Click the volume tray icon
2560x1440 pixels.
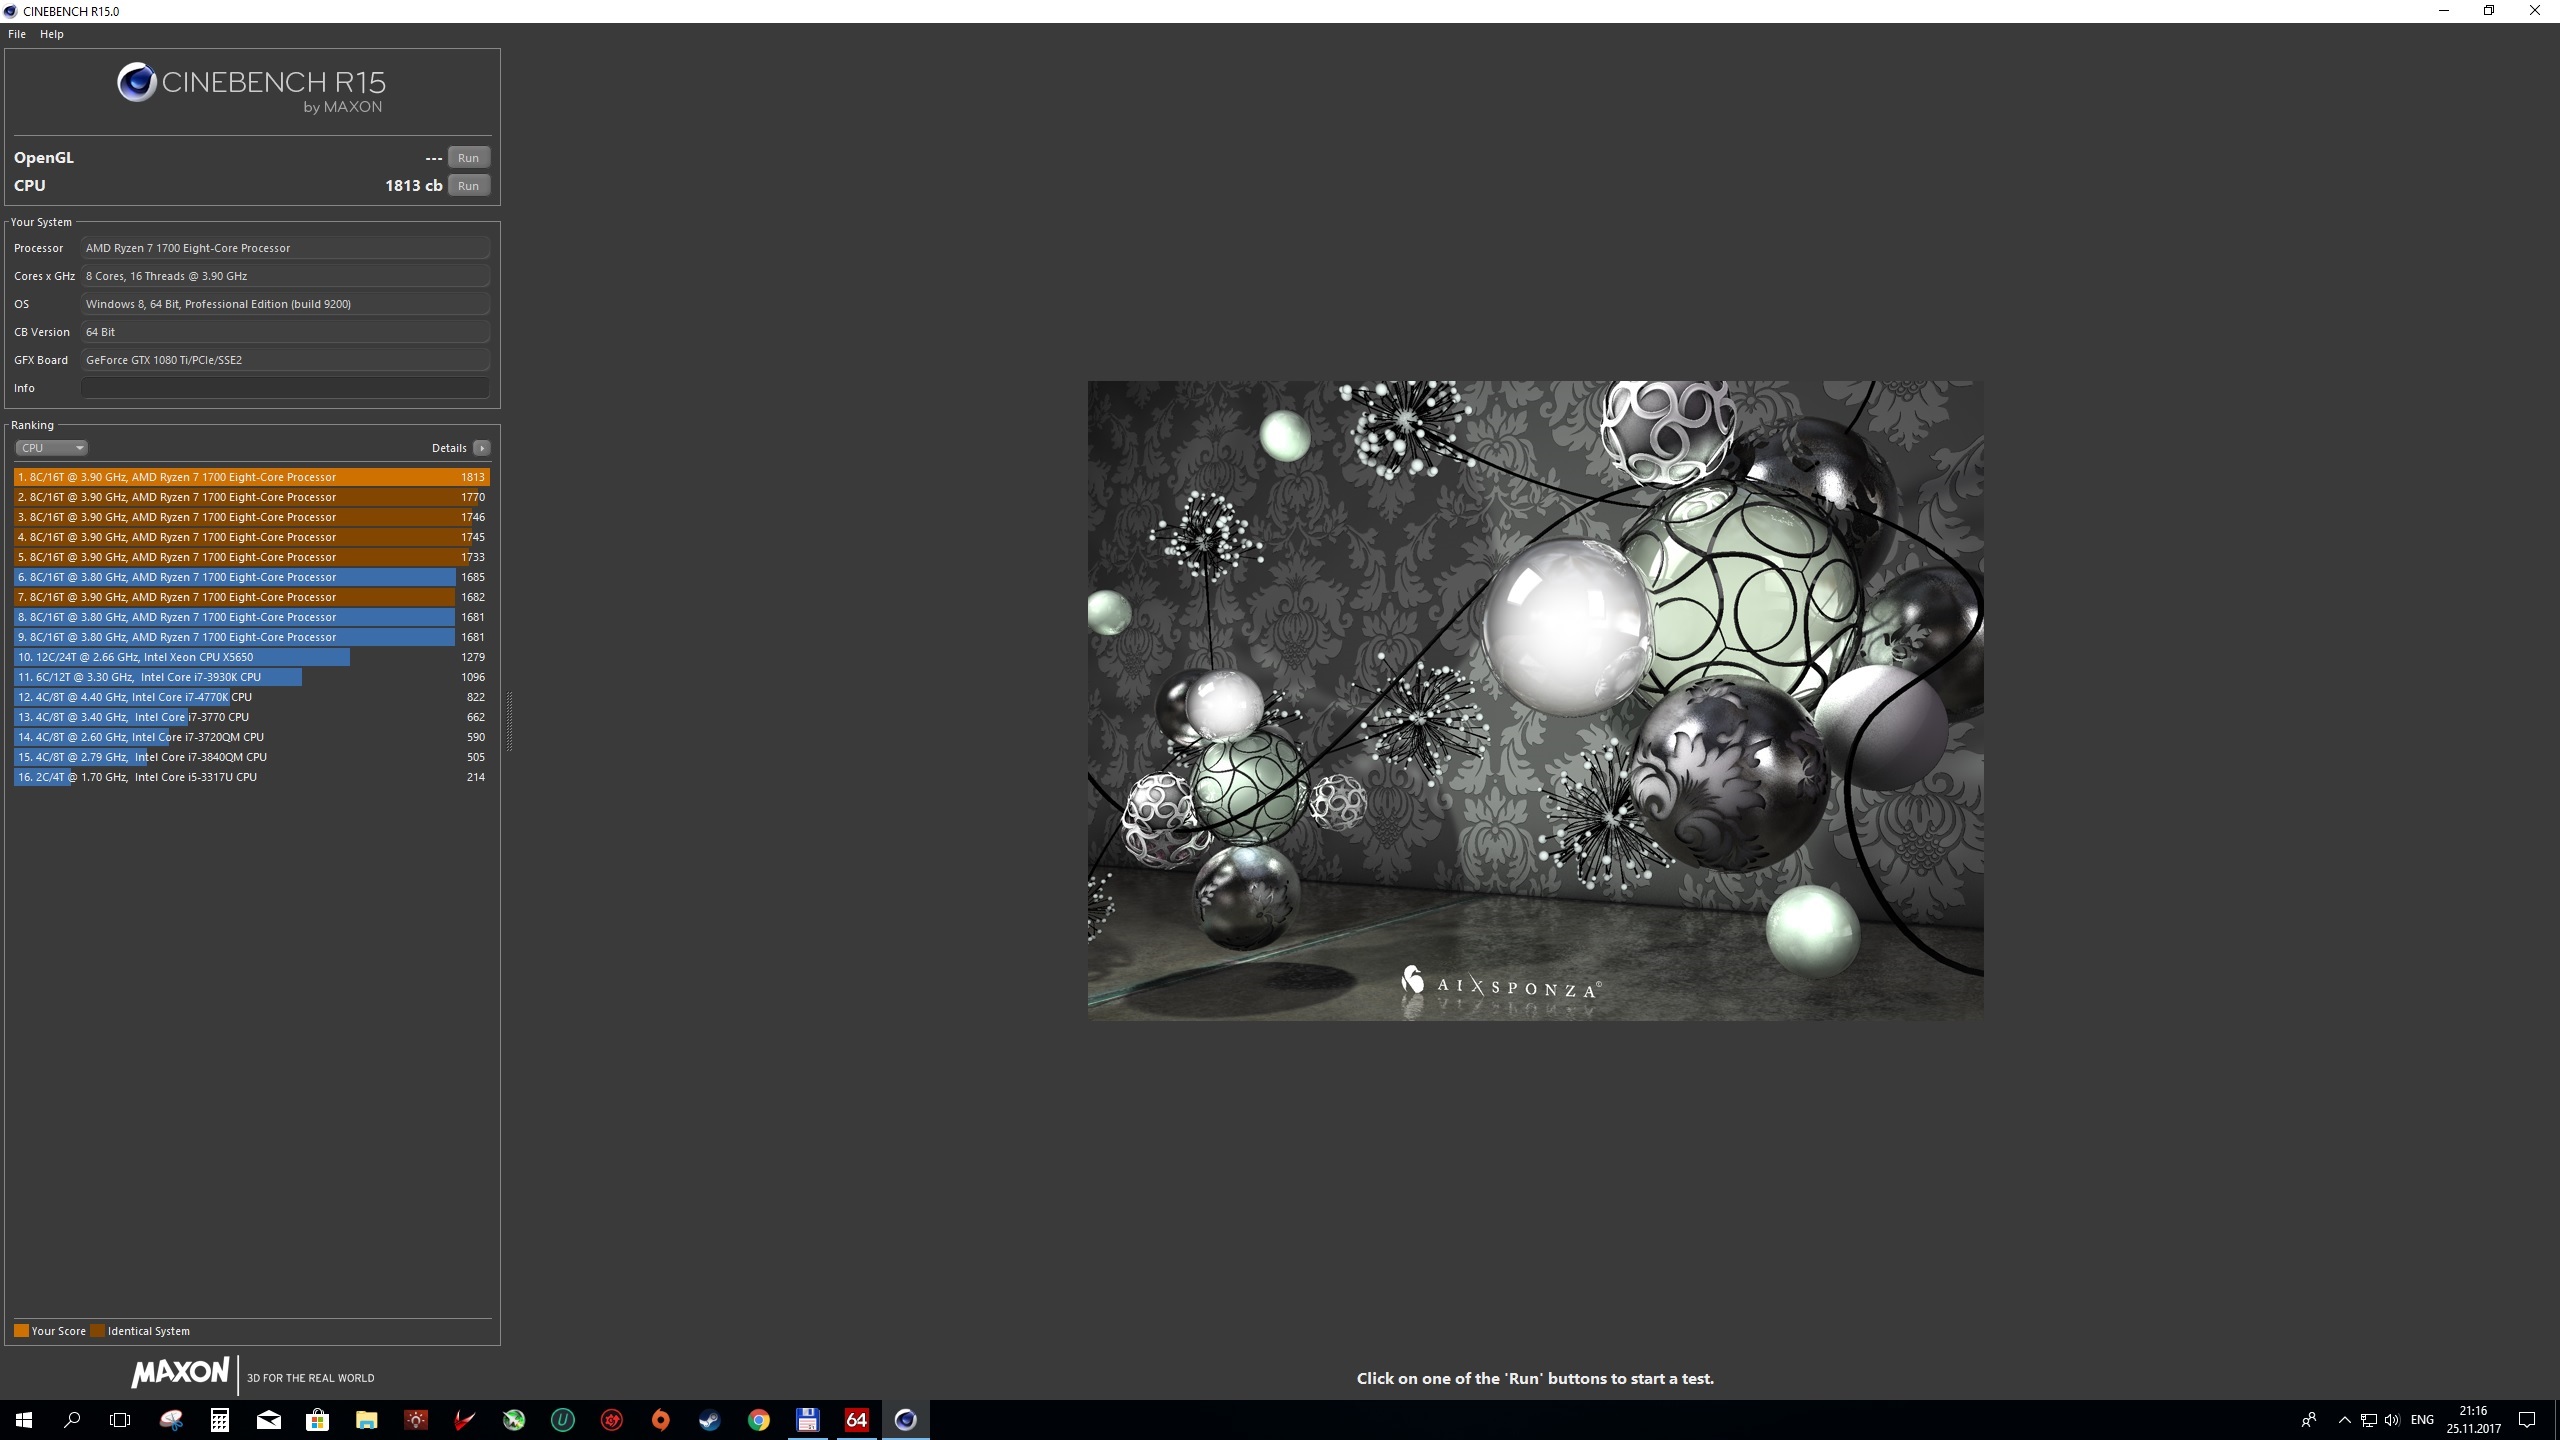coord(2391,1420)
